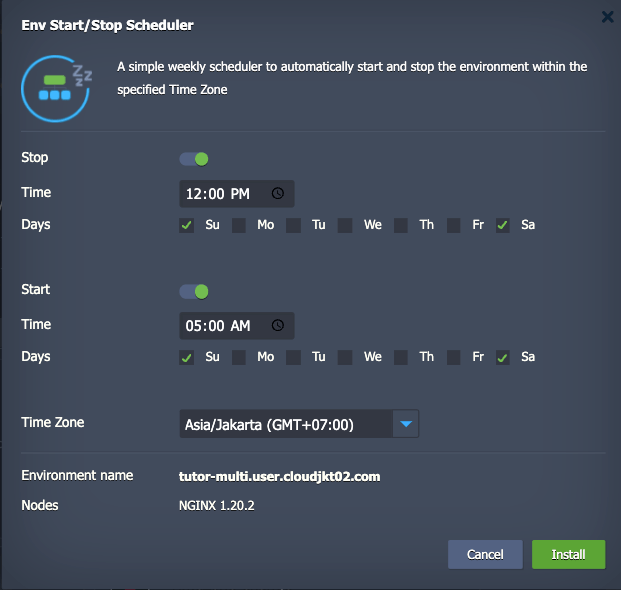Click the scheduler sleep logo icon

[x=57, y=89]
